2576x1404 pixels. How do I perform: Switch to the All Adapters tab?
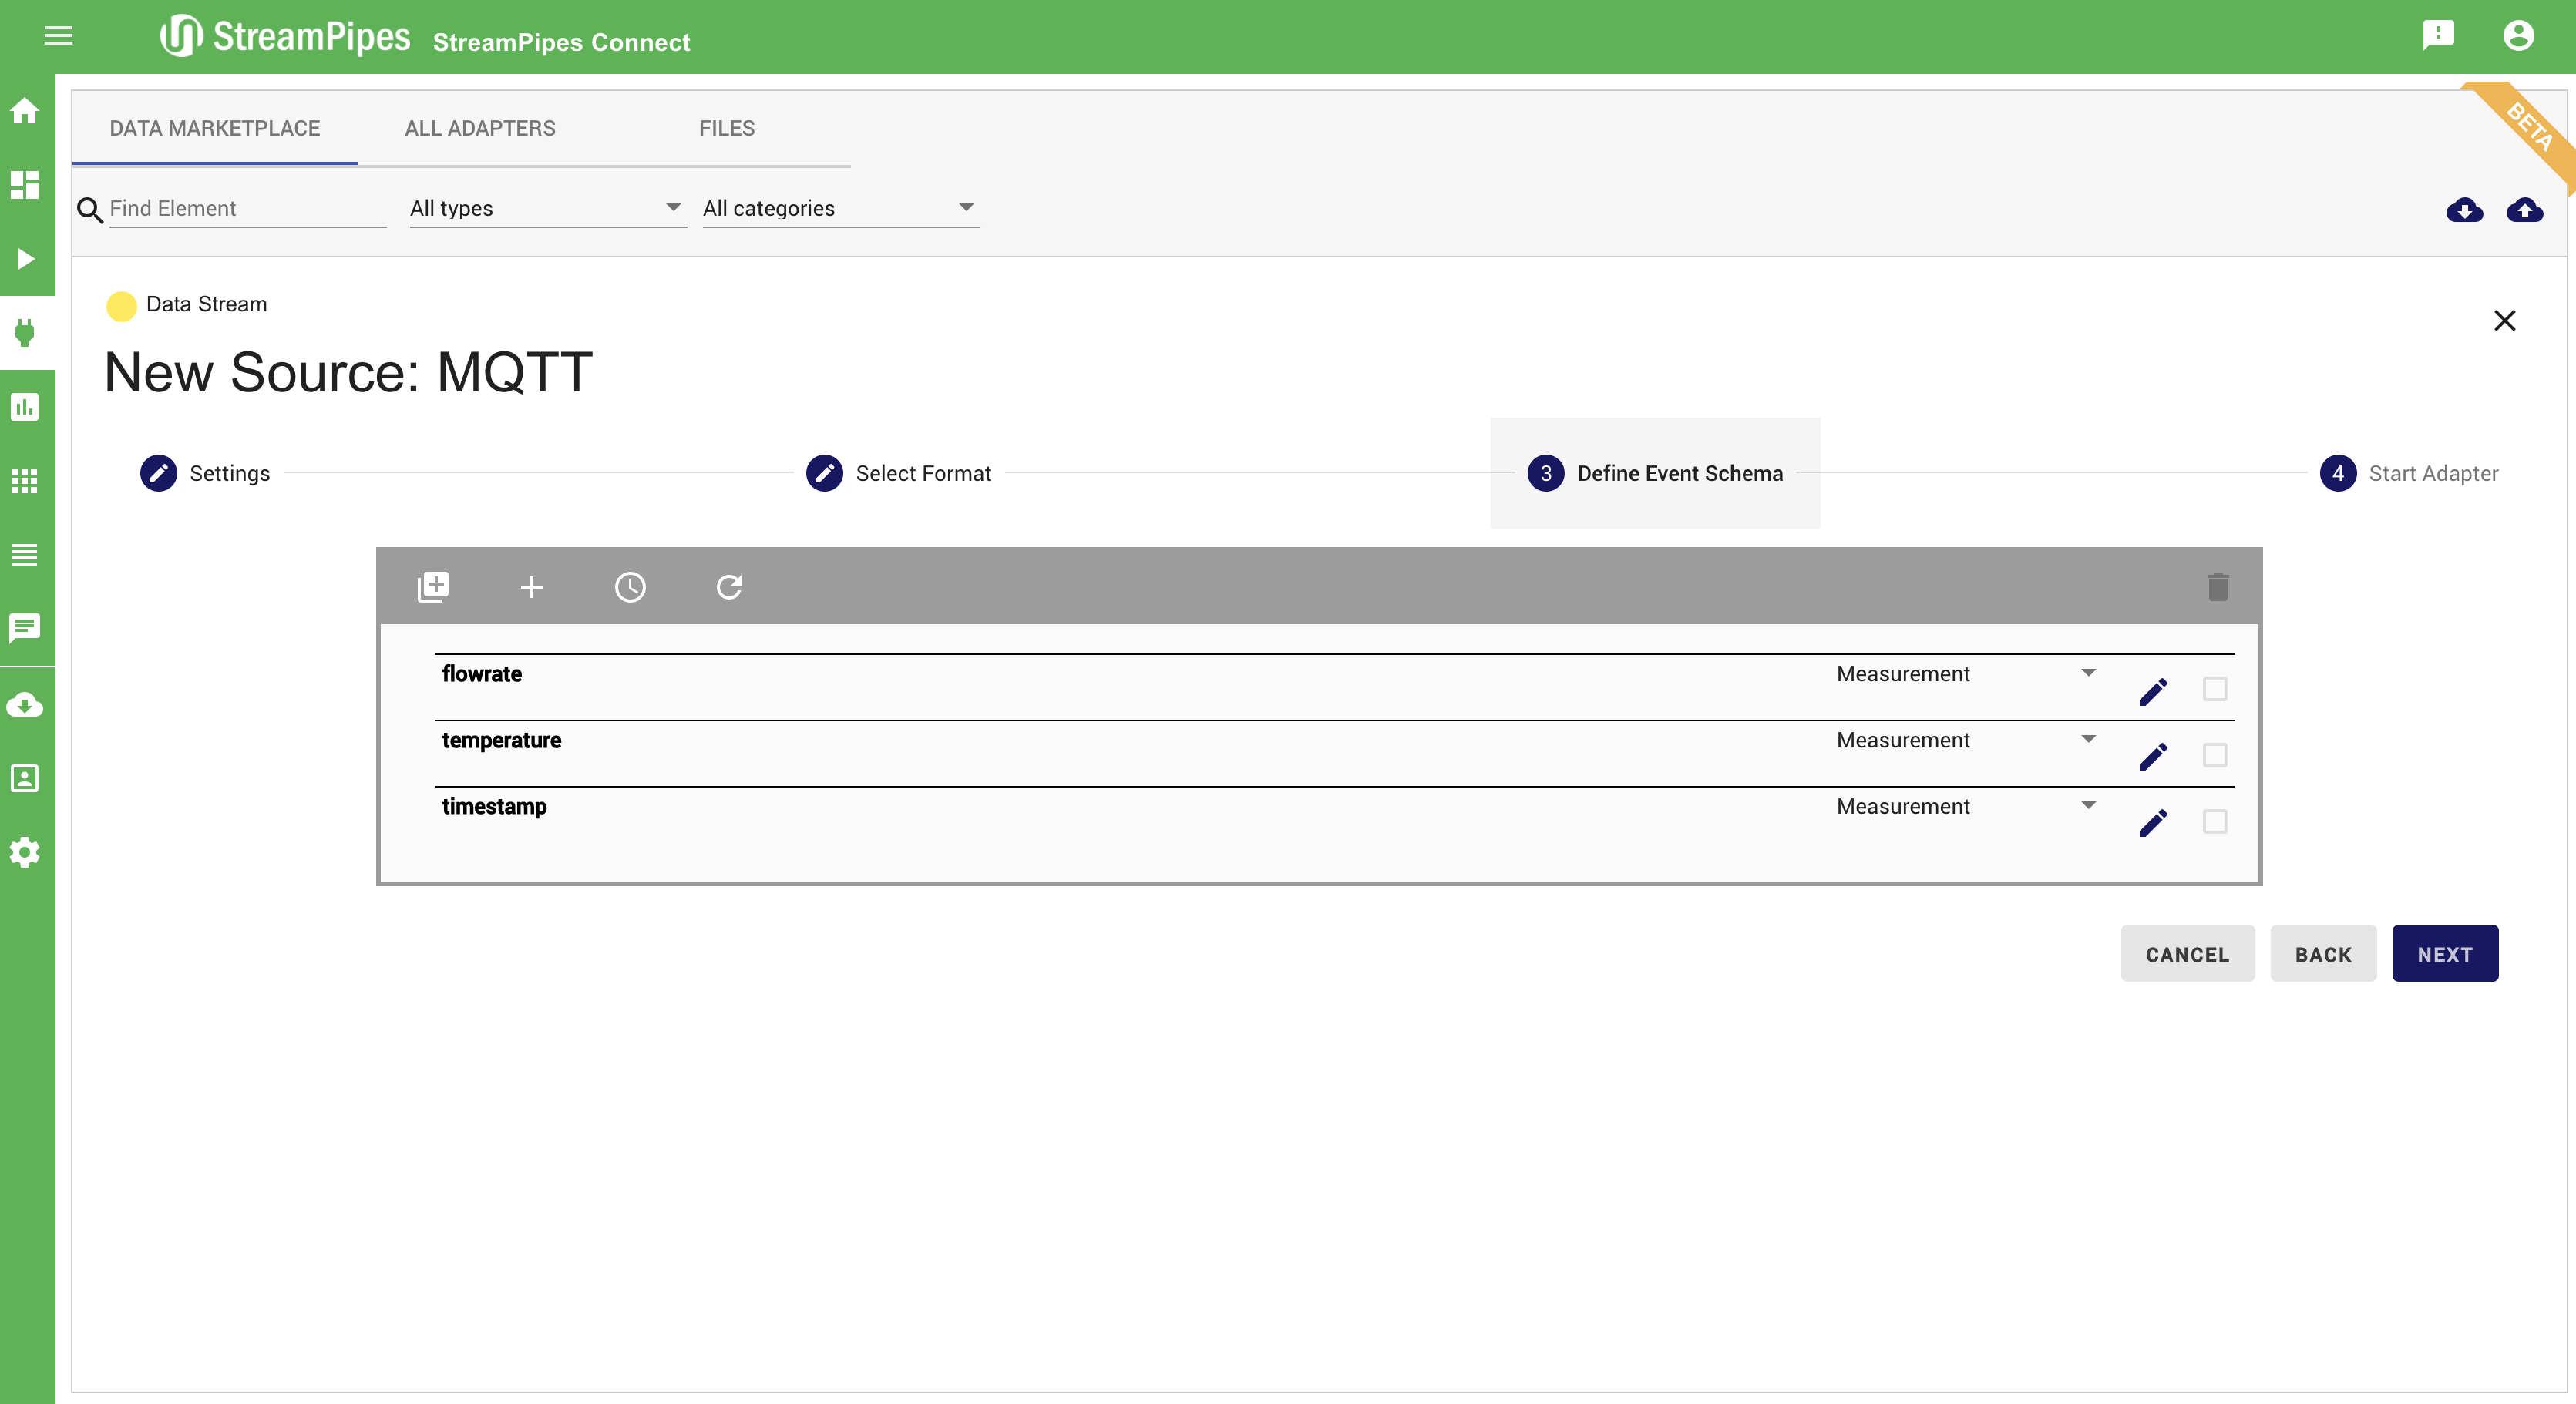pyautogui.click(x=480, y=128)
